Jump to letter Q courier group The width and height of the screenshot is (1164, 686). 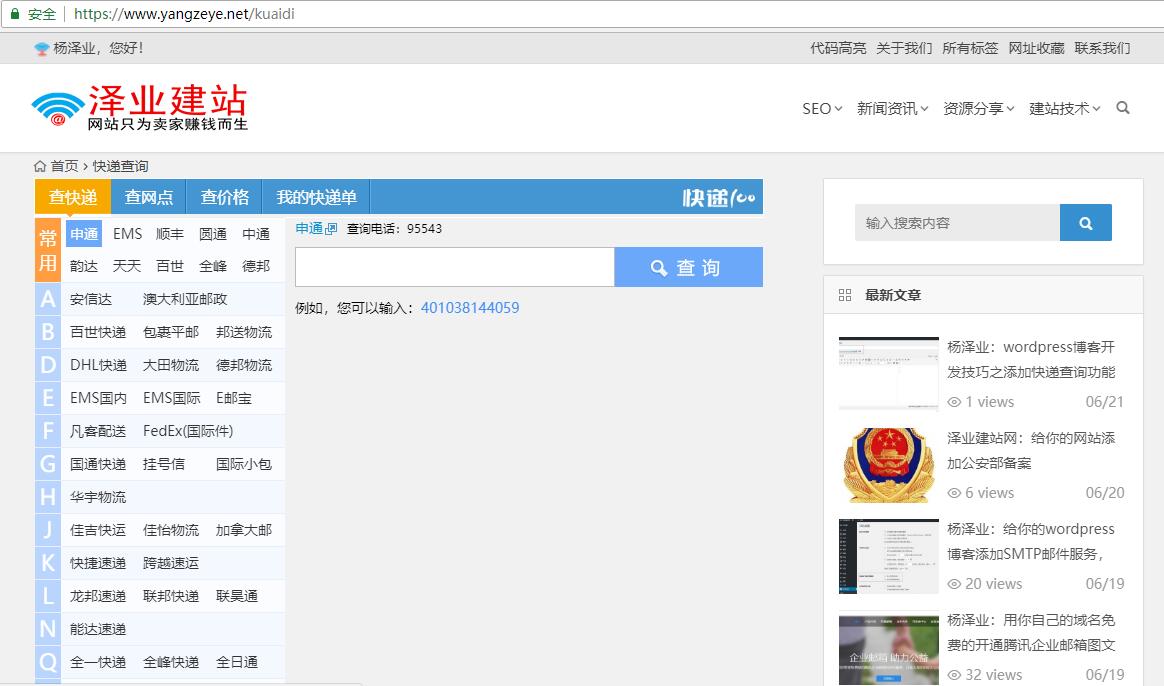[48, 662]
